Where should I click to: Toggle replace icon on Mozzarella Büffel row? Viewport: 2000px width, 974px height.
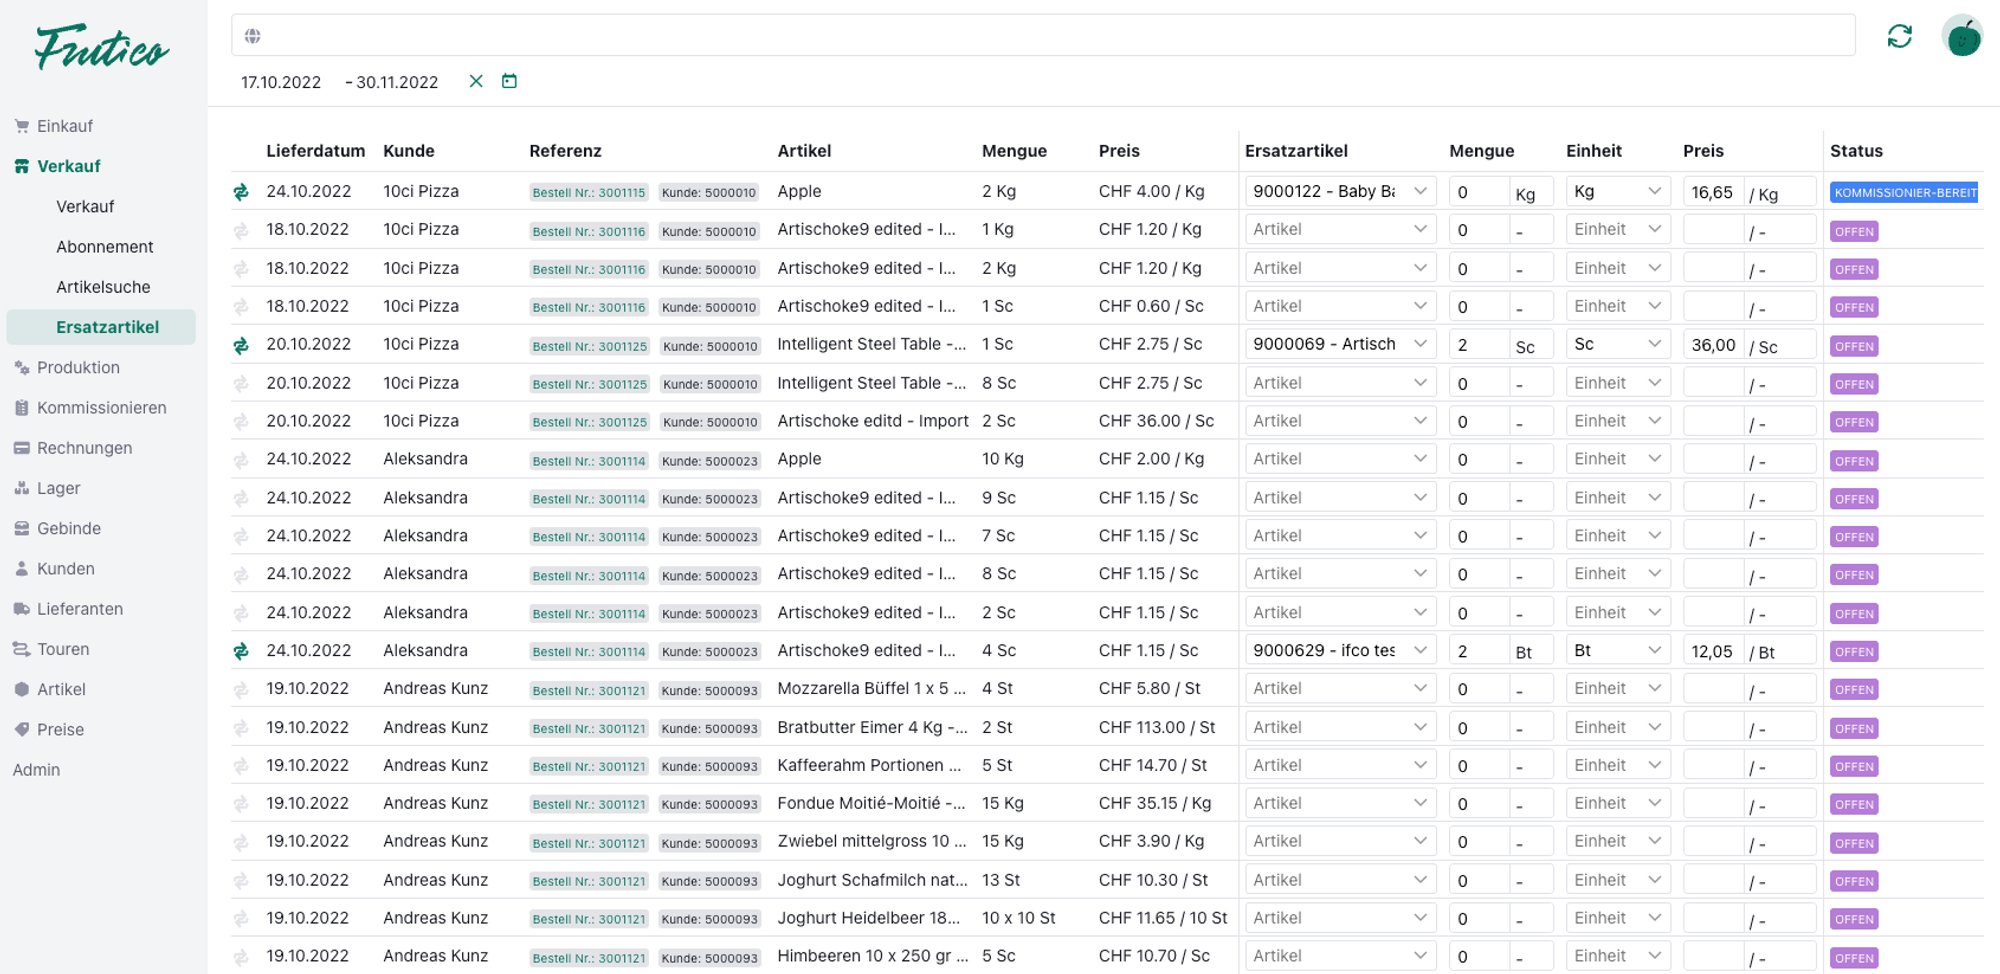241,689
